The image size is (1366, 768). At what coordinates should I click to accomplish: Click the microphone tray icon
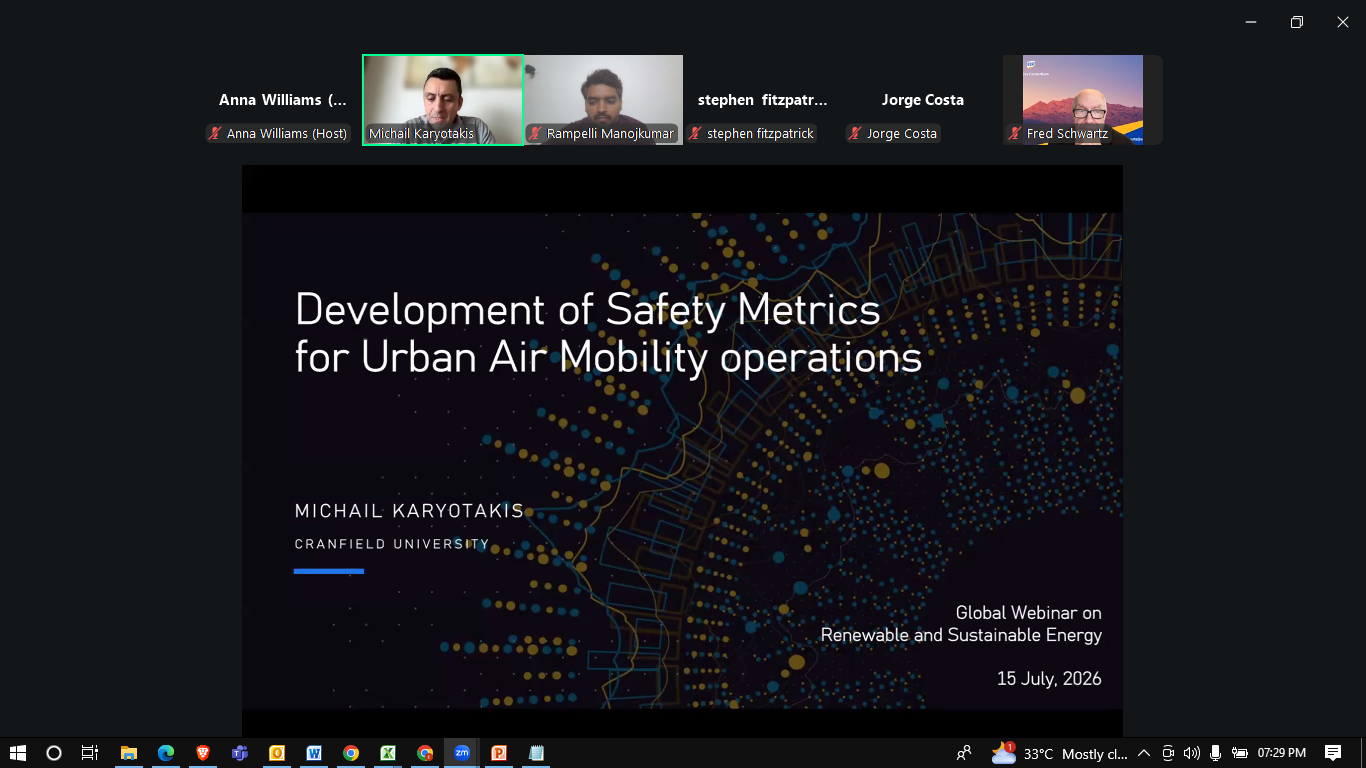click(x=1215, y=753)
